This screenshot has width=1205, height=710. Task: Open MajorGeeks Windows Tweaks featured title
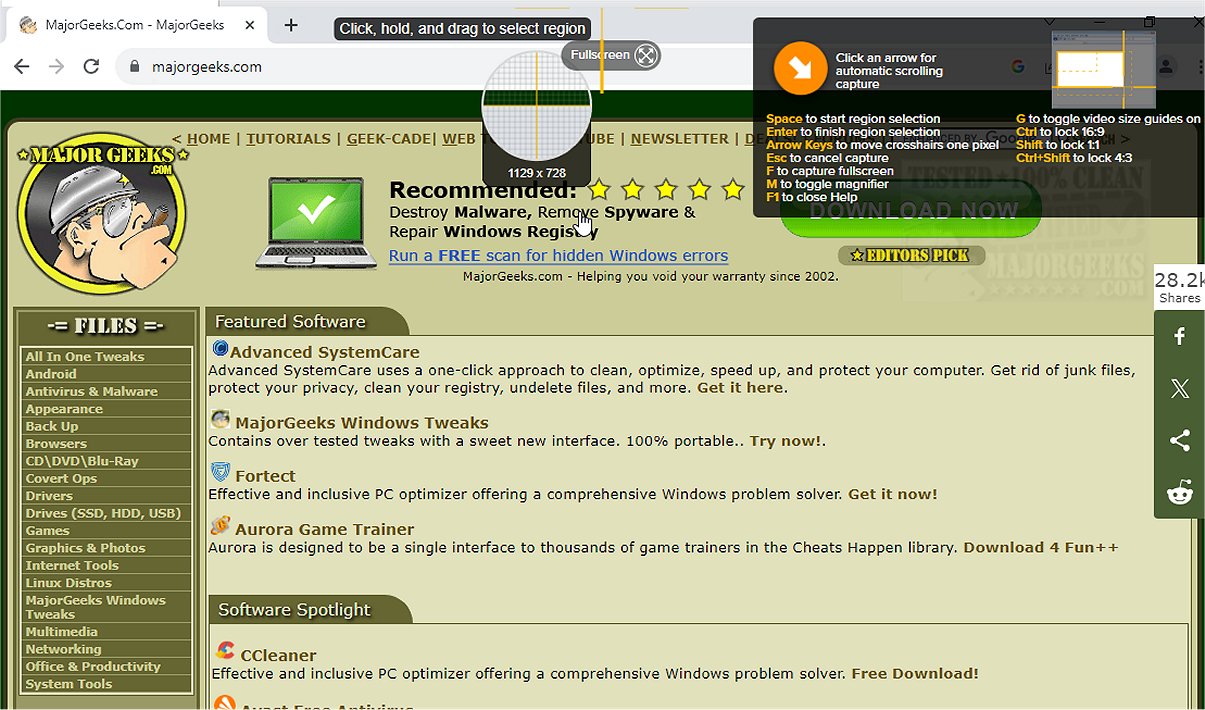[x=362, y=423]
